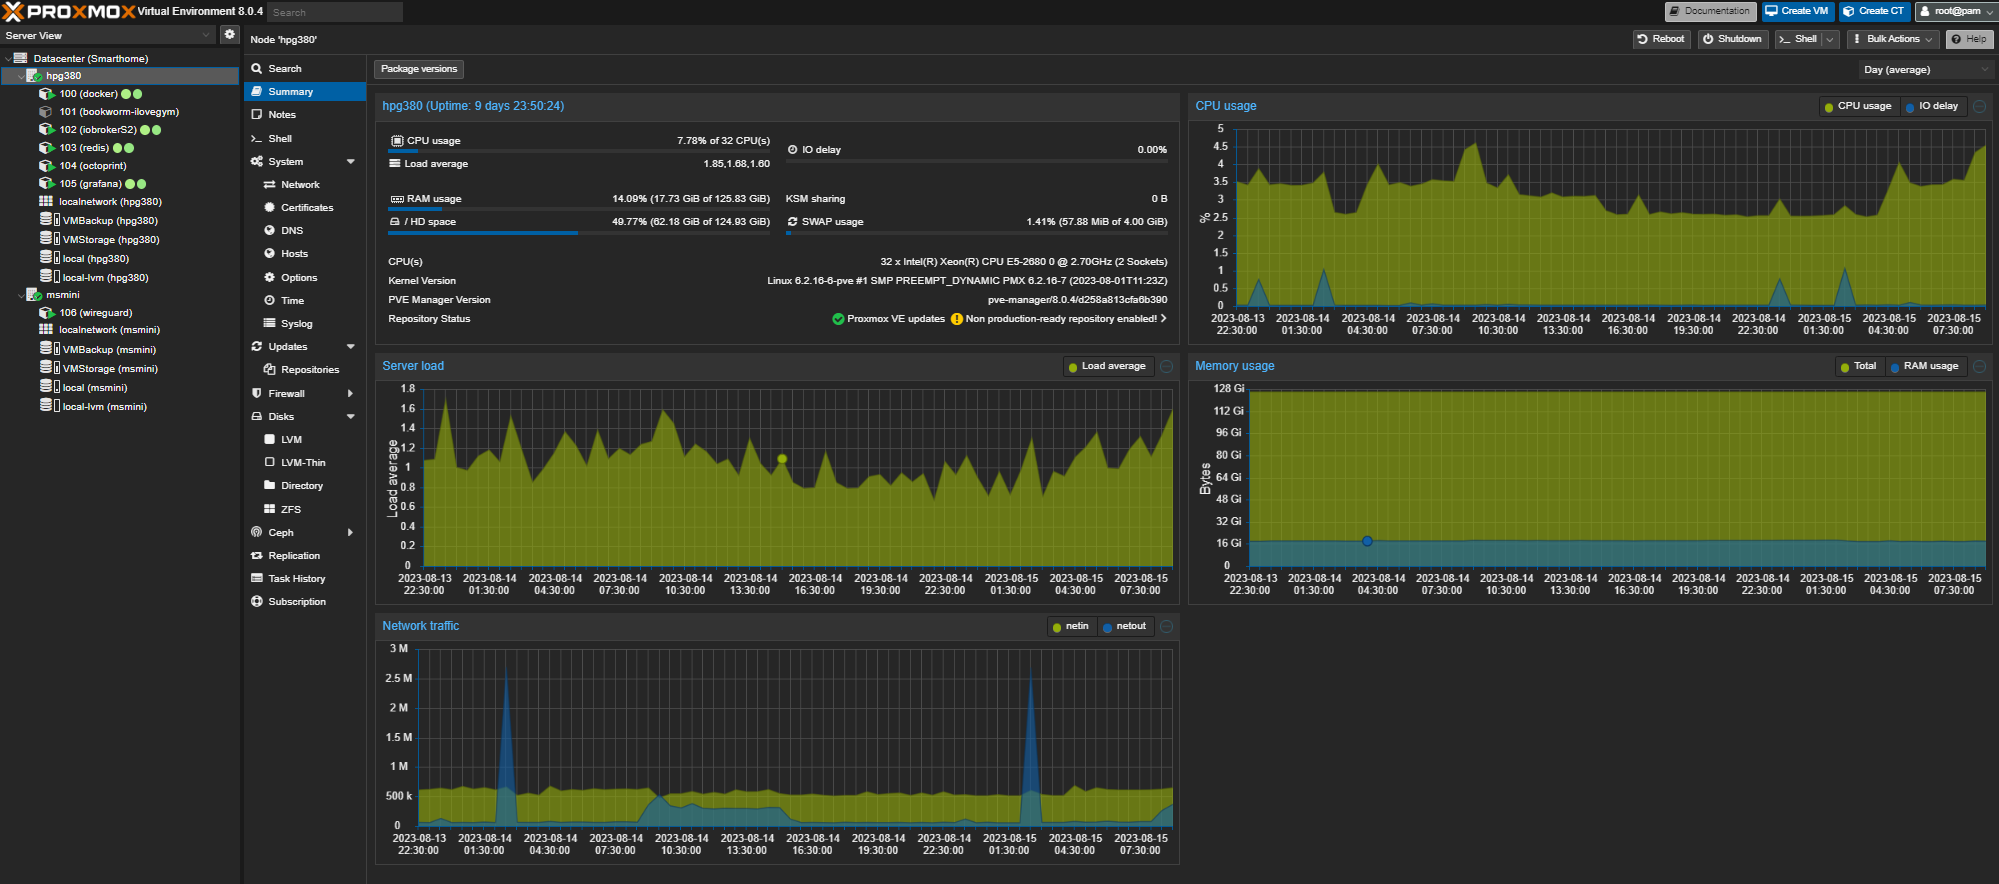Toggle the Load average legend series
Image resolution: width=1999 pixels, height=884 pixels.
coord(1107,366)
